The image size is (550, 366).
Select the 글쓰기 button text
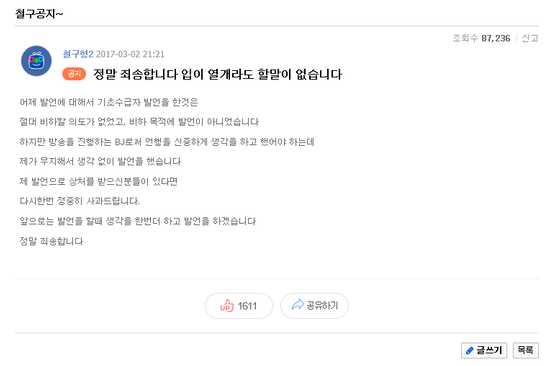489,350
